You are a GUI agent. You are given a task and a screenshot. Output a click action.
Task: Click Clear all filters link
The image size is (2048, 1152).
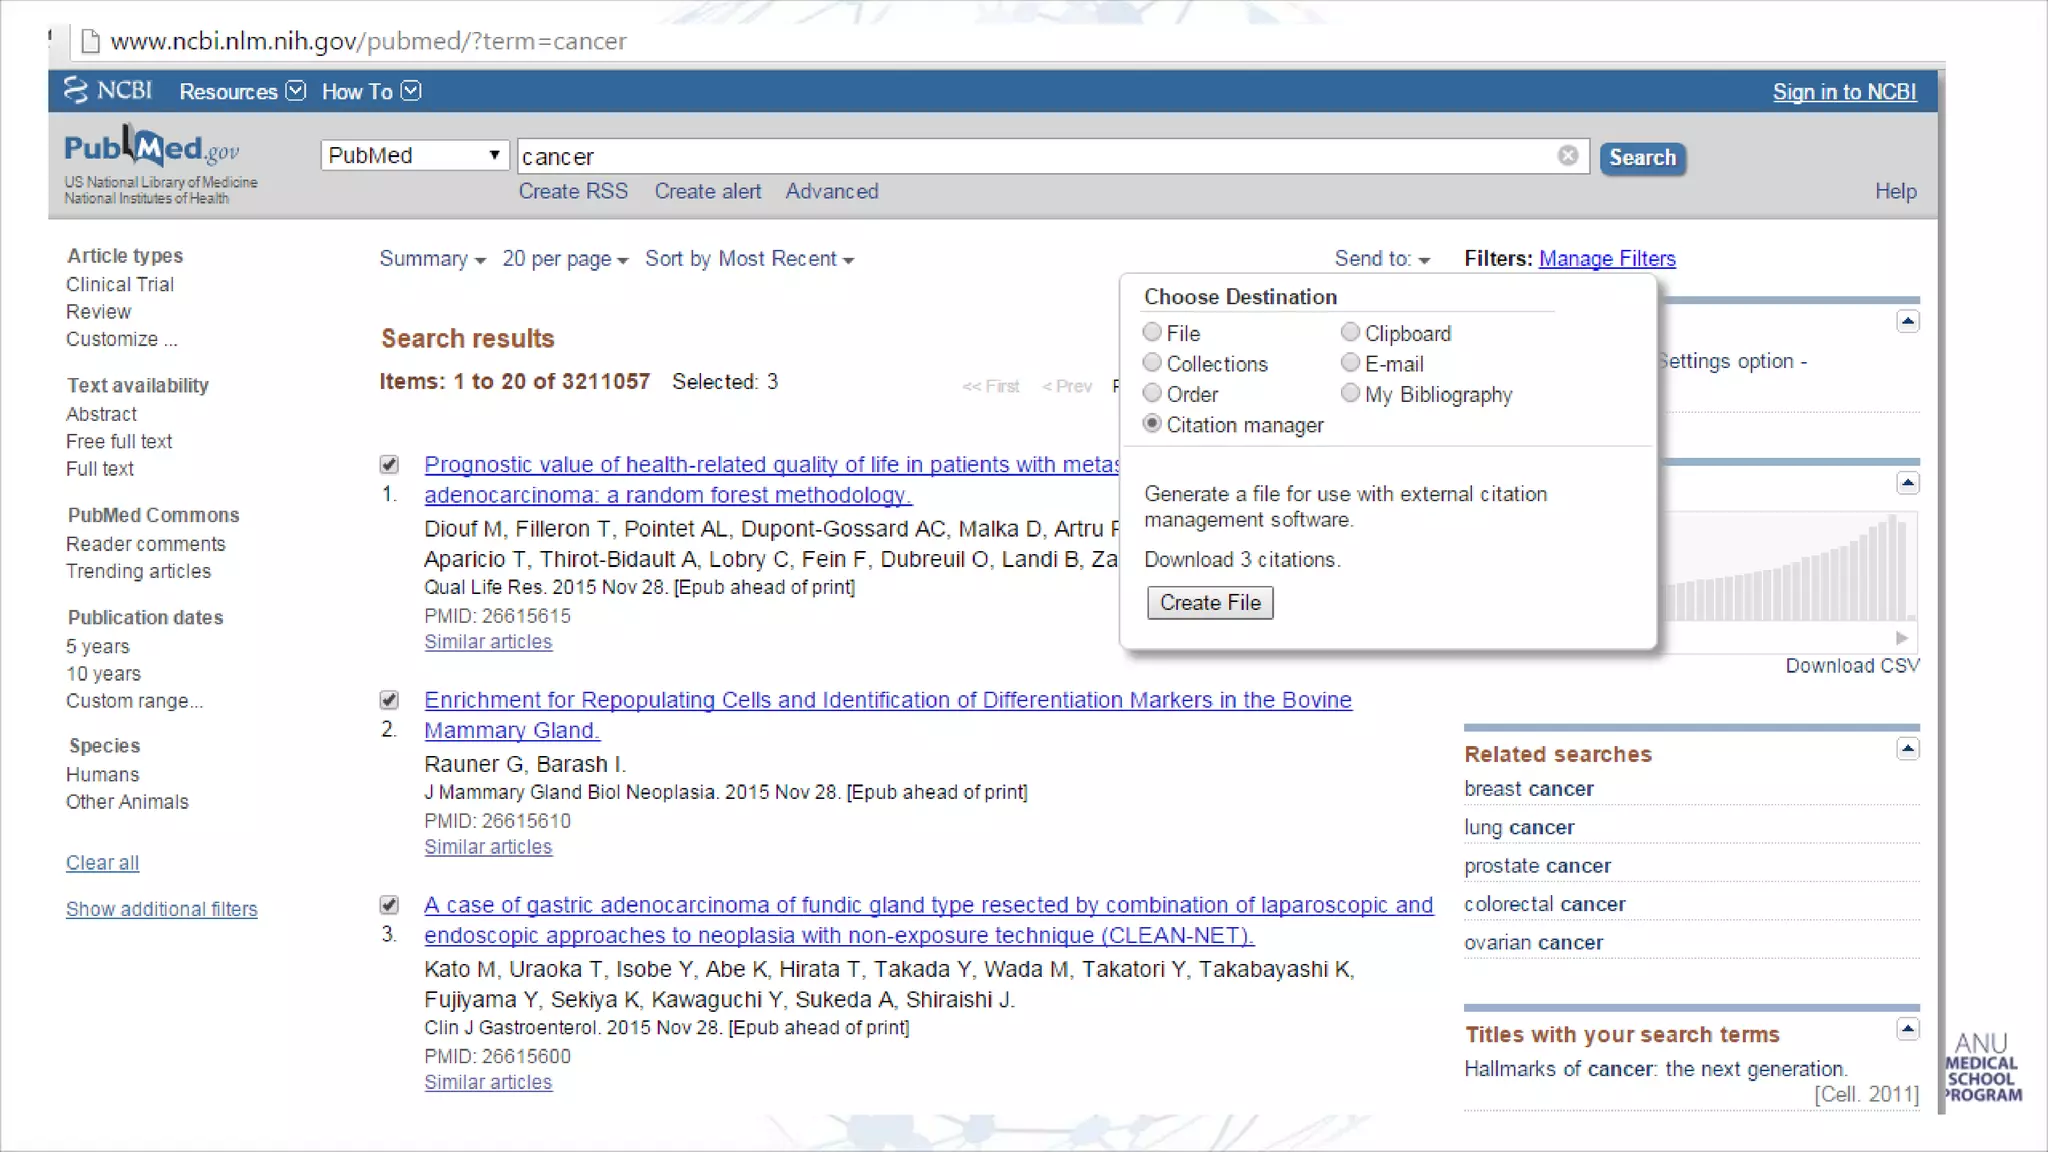pyautogui.click(x=102, y=863)
